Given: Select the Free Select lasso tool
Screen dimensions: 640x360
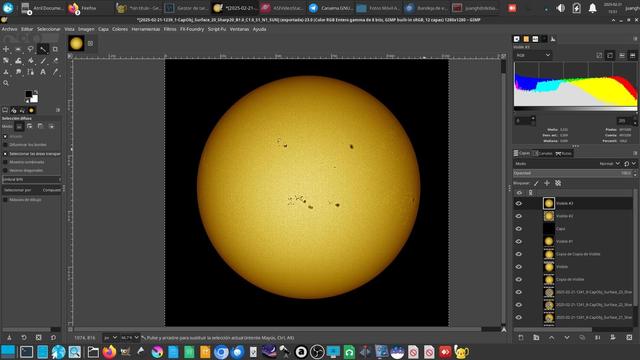Looking at the screenshot, I should [x=30, y=49].
